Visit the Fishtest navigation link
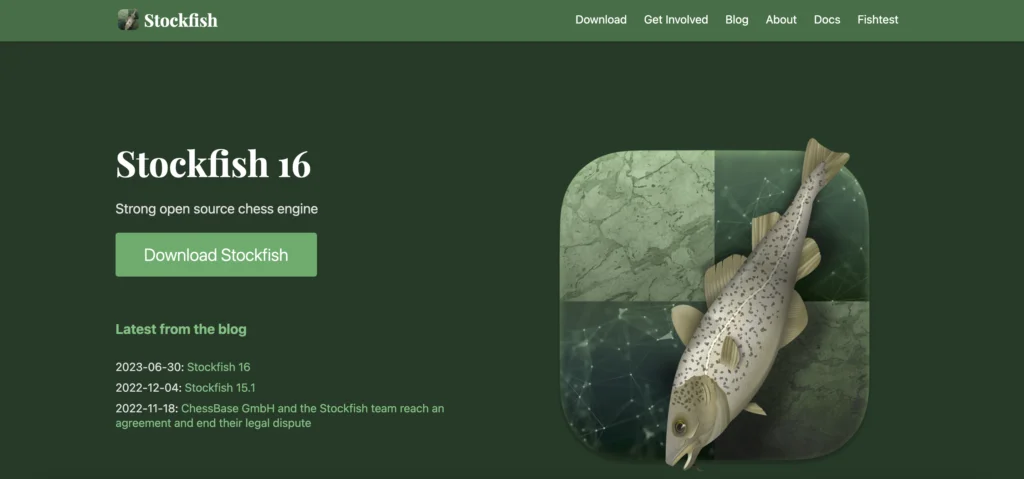1024x479 pixels. (878, 20)
